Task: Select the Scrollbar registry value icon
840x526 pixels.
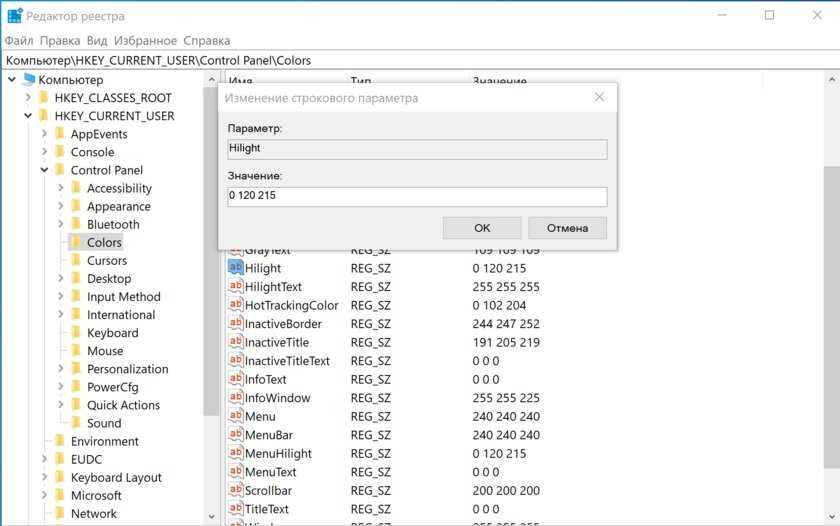Action: (236, 490)
